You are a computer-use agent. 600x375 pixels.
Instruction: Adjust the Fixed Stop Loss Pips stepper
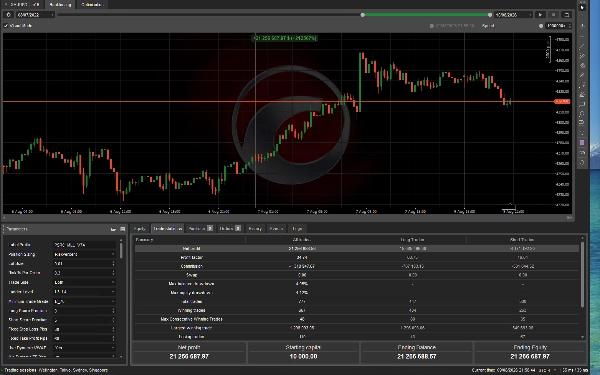113,329
